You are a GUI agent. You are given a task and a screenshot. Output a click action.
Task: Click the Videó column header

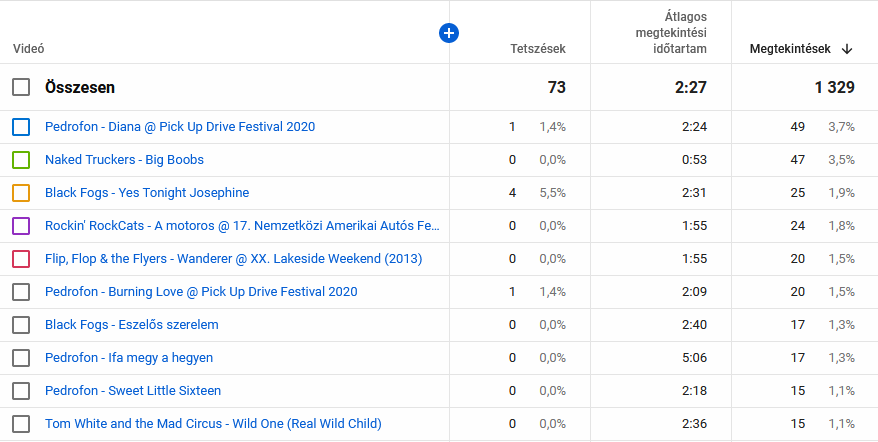click(28, 49)
